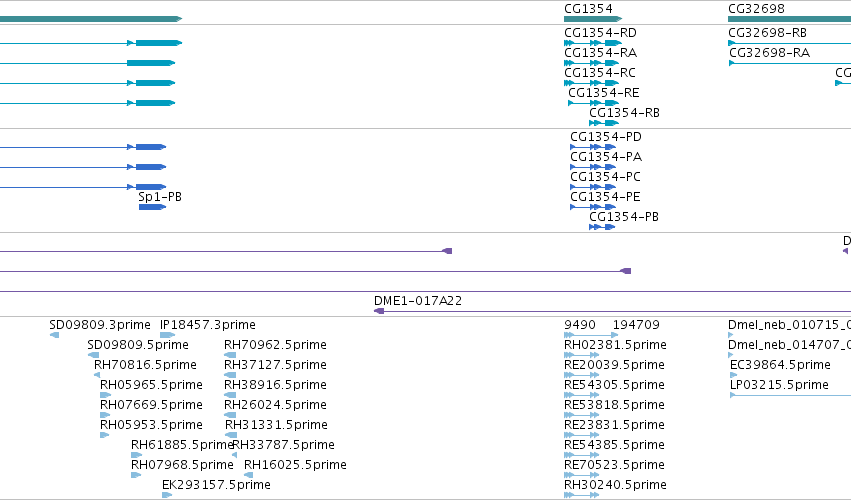The height and width of the screenshot is (500, 851).
Task: Click the IP18457.3prime EST label
Action: tap(208, 325)
